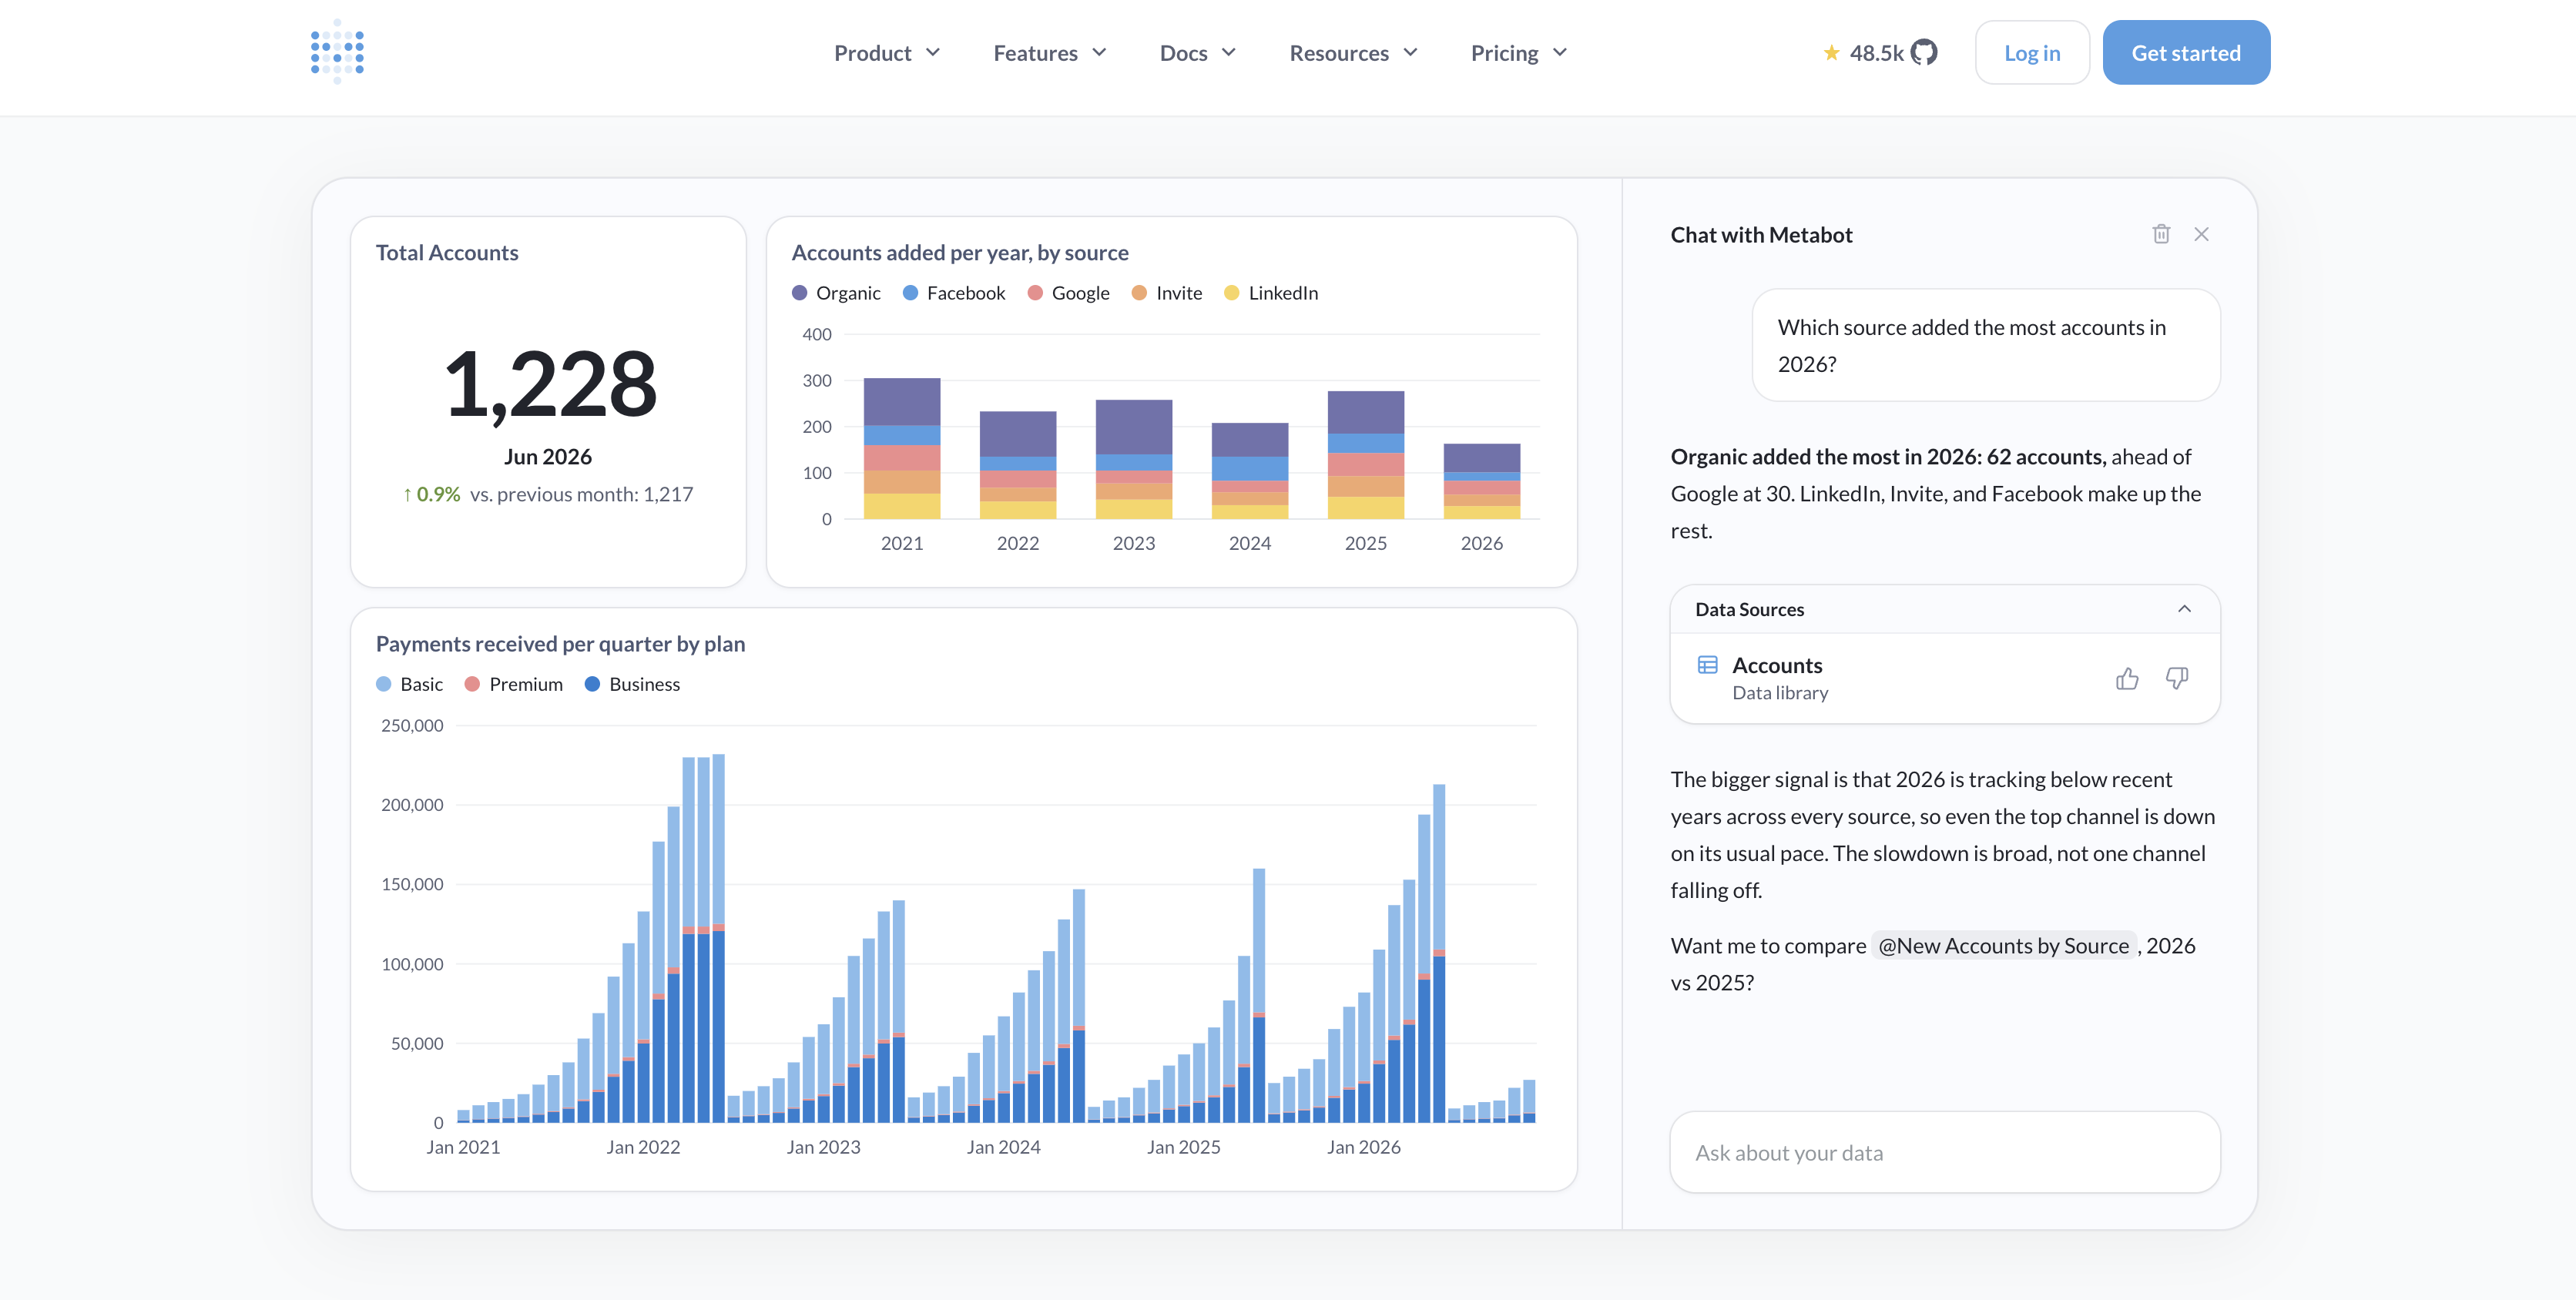Give thumbs up to Accounts source

(x=2127, y=679)
